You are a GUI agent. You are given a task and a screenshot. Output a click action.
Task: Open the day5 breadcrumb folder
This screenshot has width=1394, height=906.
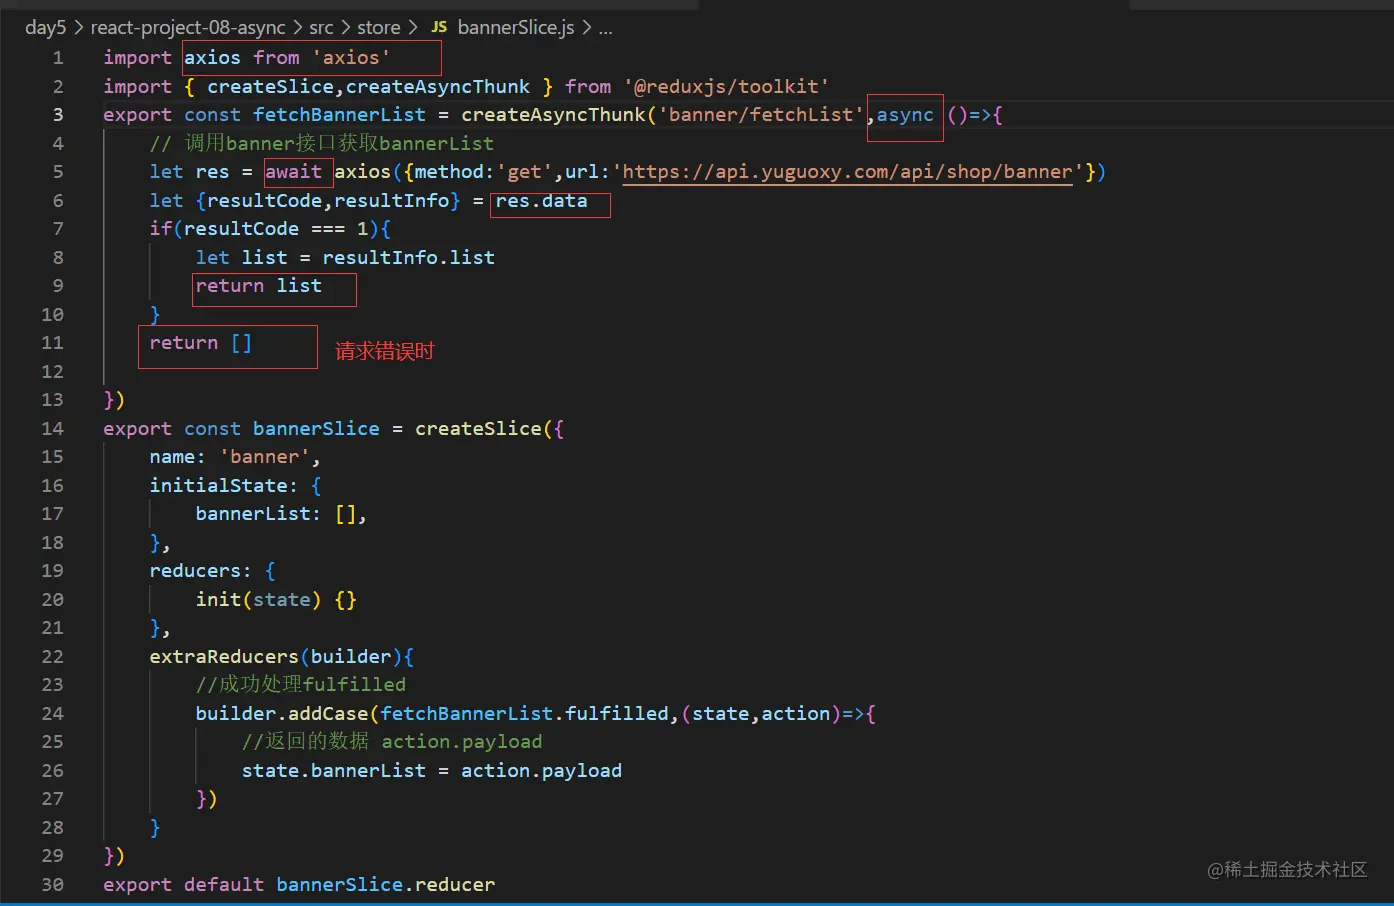click(45, 27)
